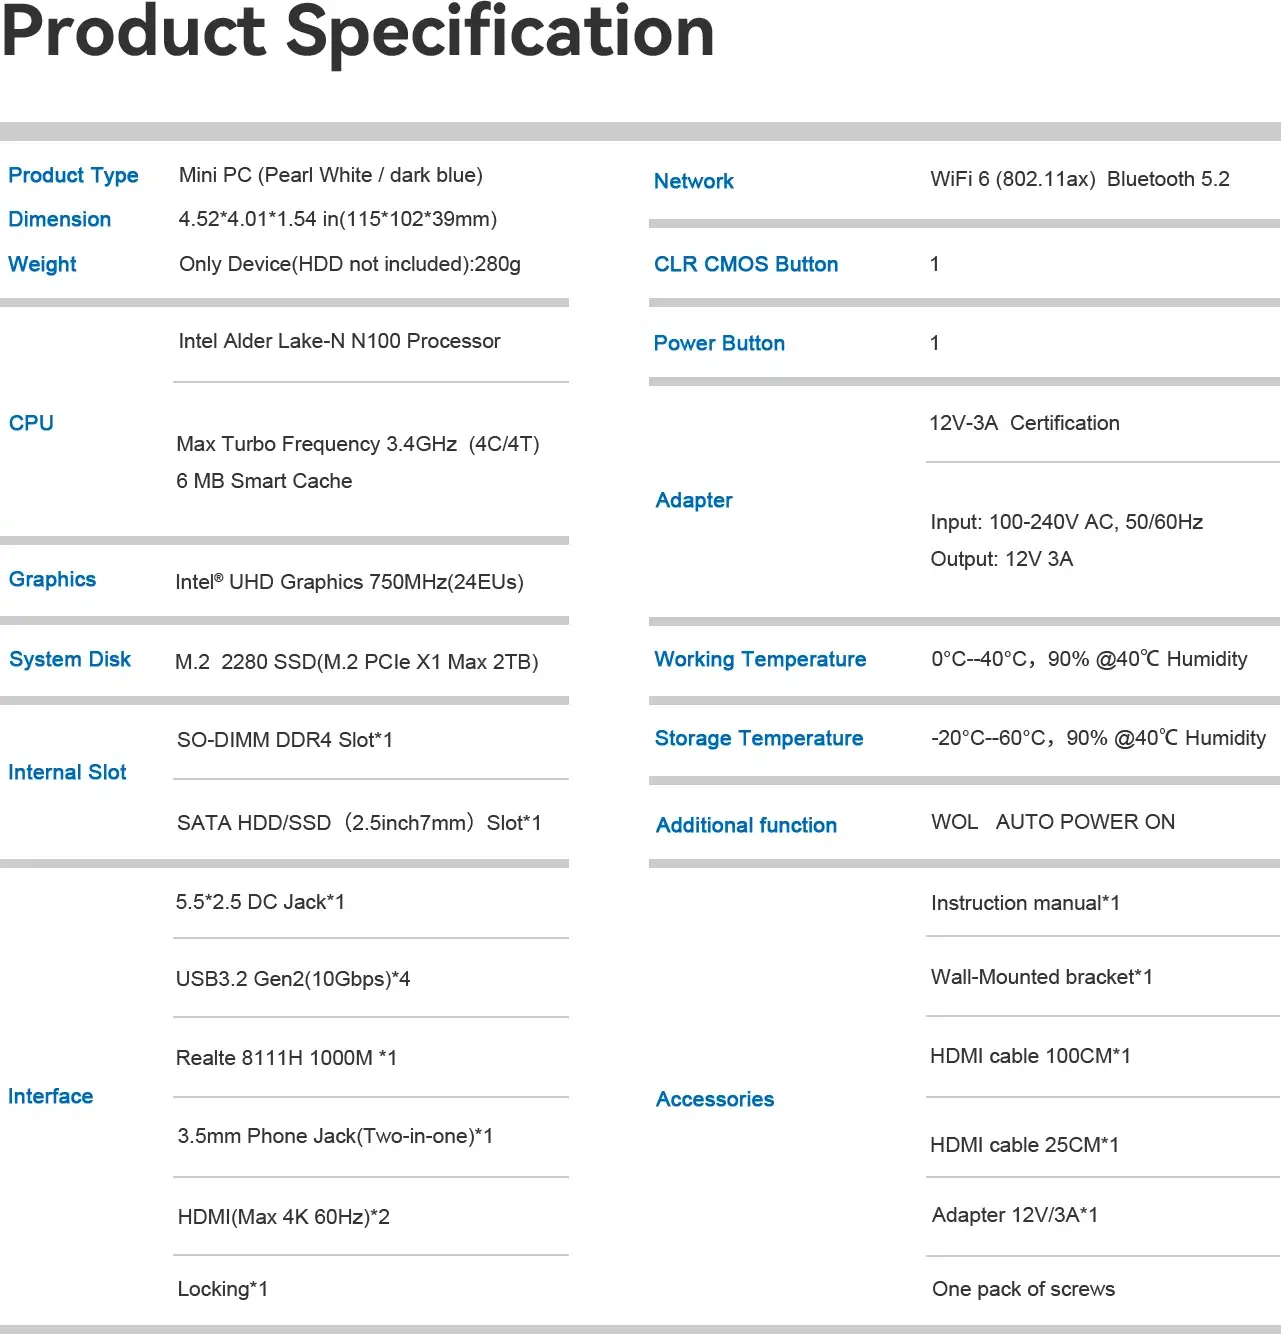The image size is (1281, 1334).
Task: Click the Internal Slot label
Action: (x=67, y=772)
